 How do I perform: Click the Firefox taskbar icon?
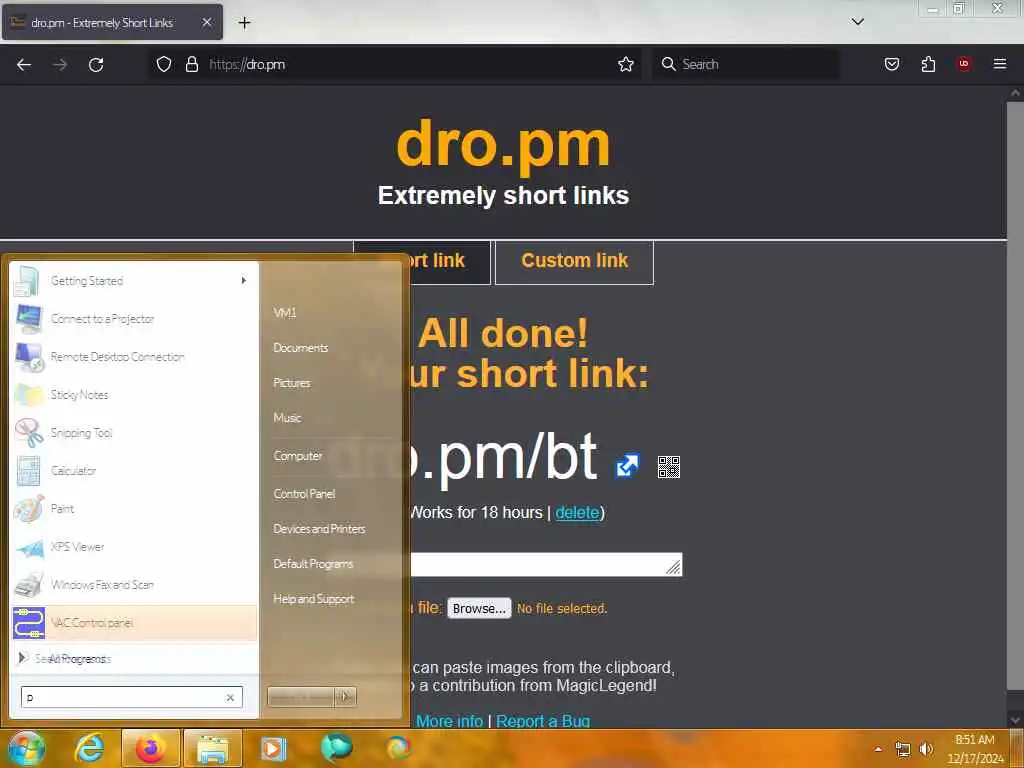pyautogui.click(x=150, y=748)
